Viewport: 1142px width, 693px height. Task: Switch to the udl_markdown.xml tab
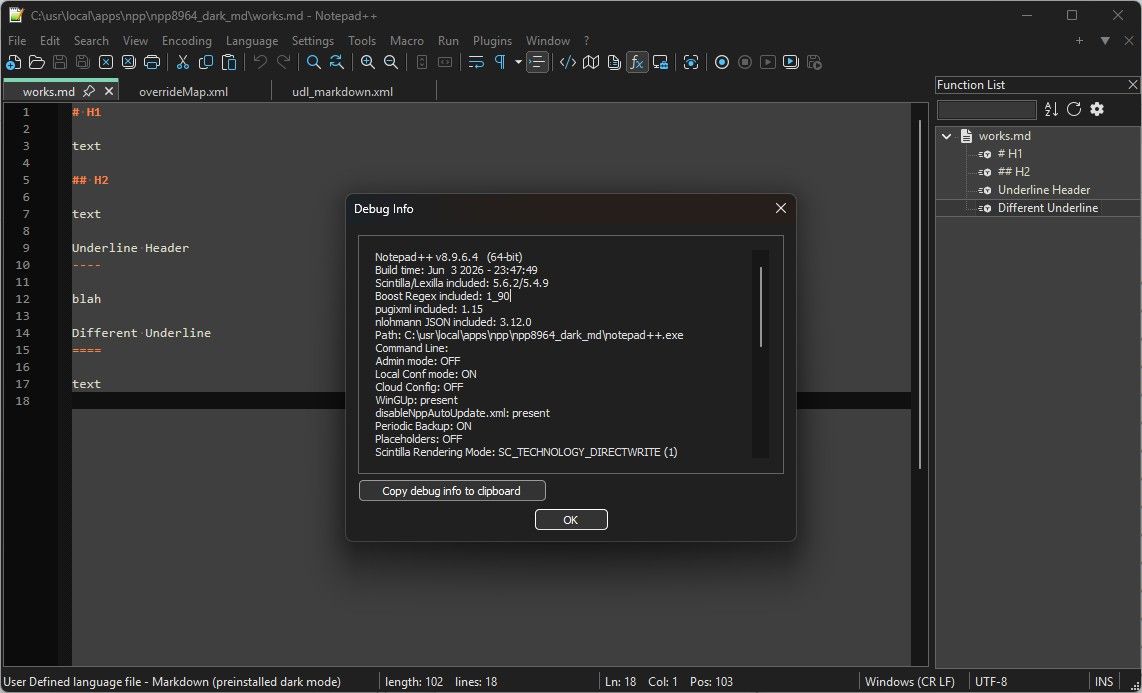342,92
